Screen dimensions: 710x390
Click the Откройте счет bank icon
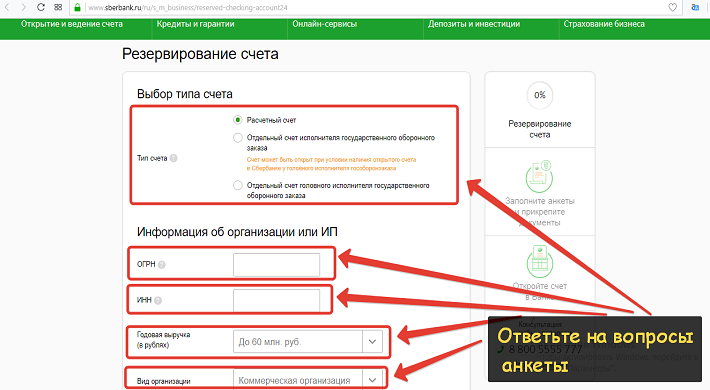coord(539,261)
